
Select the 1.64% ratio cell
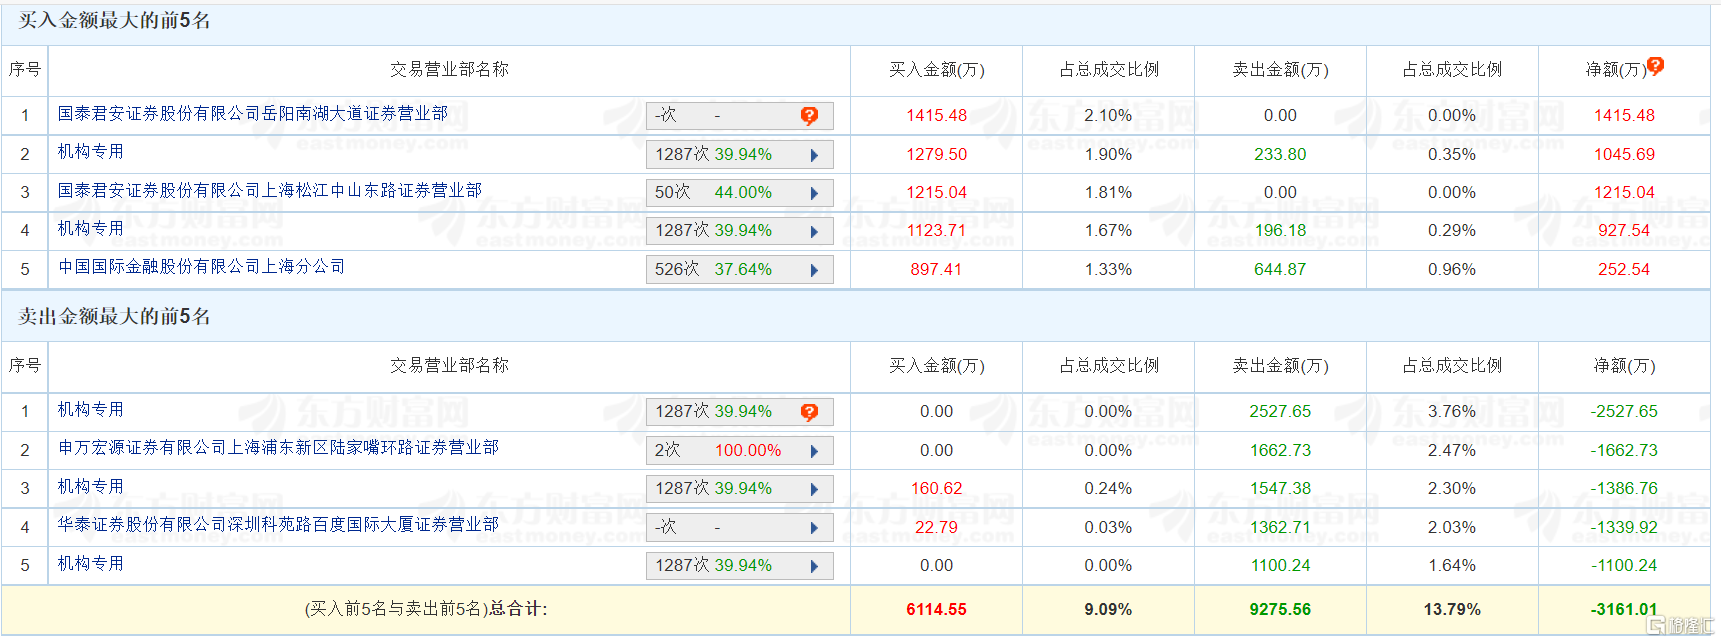(x=1452, y=565)
